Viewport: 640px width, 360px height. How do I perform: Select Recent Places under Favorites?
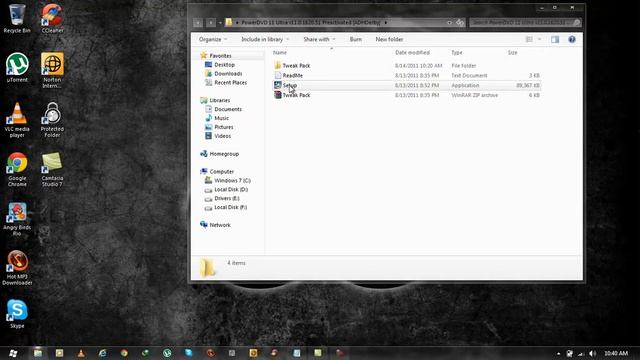(x=231, y=82)
